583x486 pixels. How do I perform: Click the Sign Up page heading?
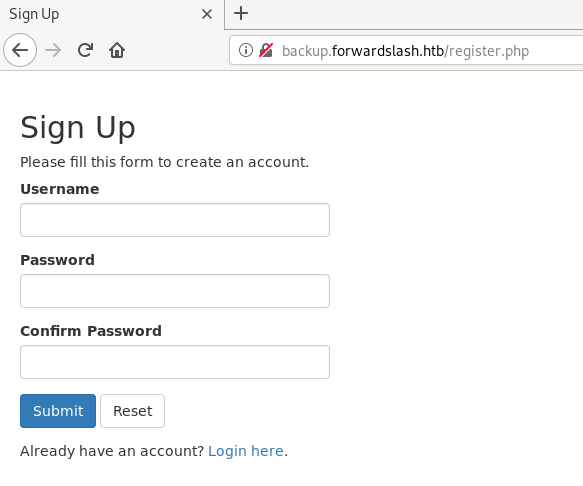point(78,128)
